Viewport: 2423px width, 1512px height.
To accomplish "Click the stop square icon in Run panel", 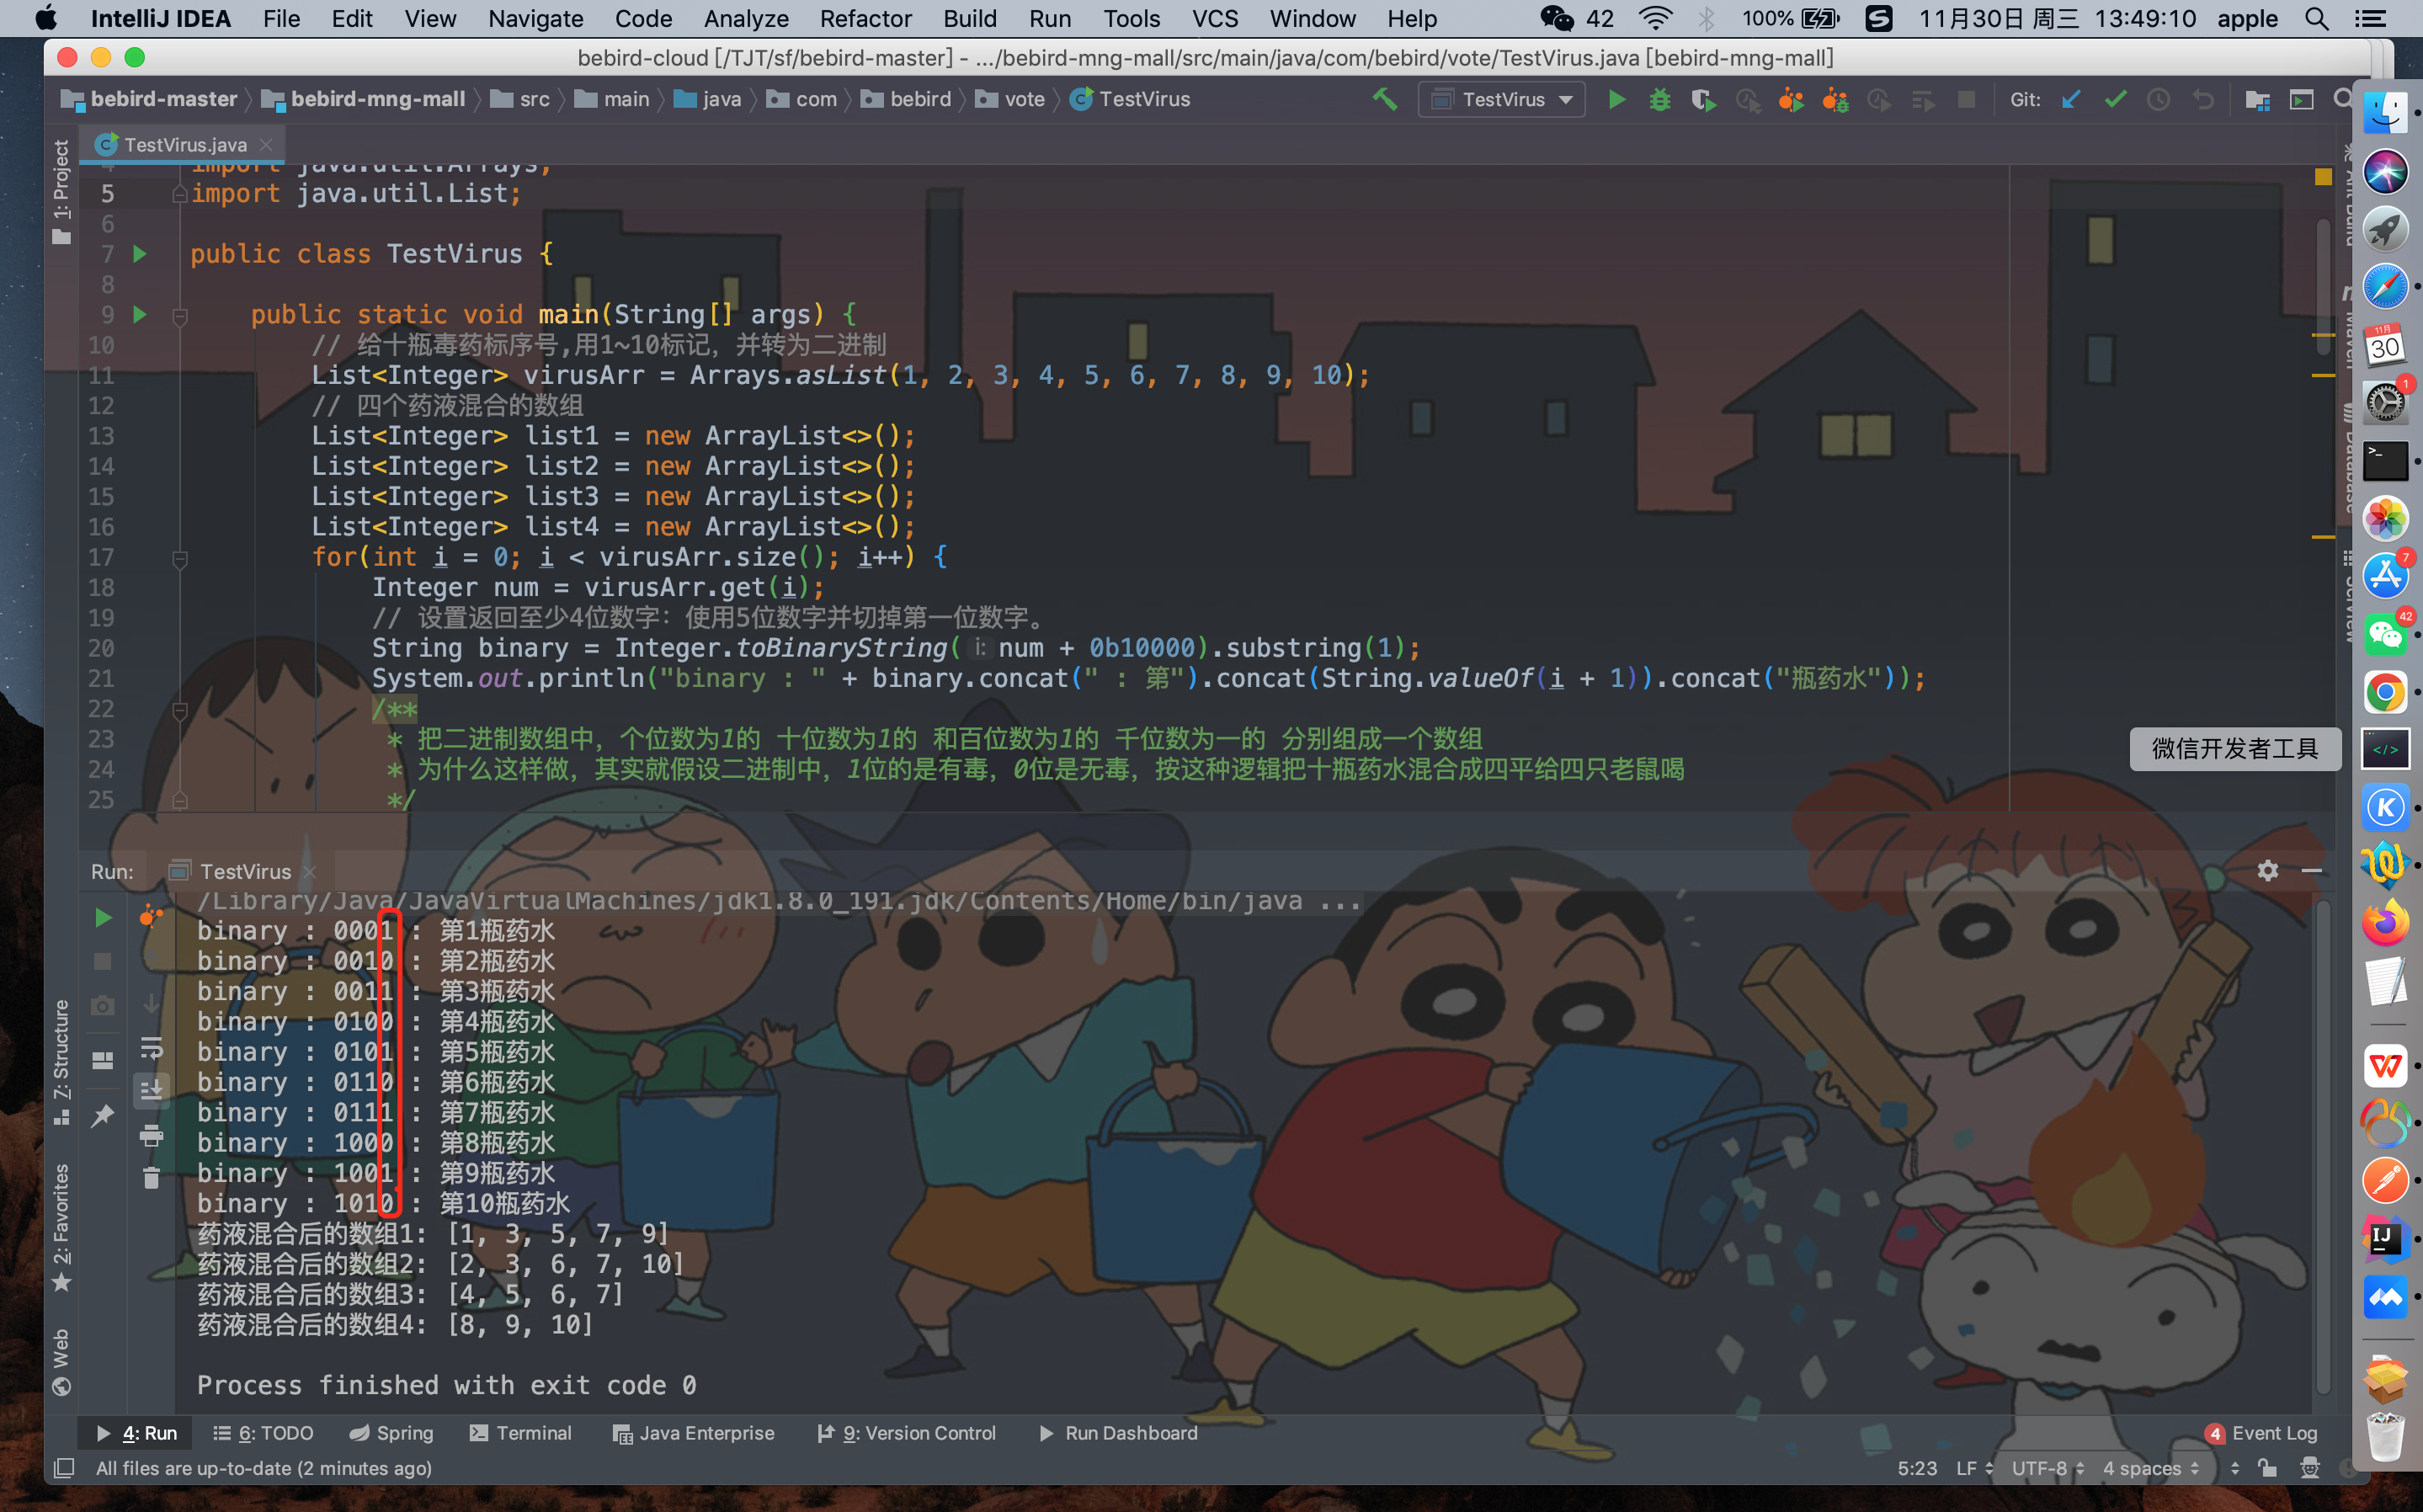I will (x=102, y=961).
